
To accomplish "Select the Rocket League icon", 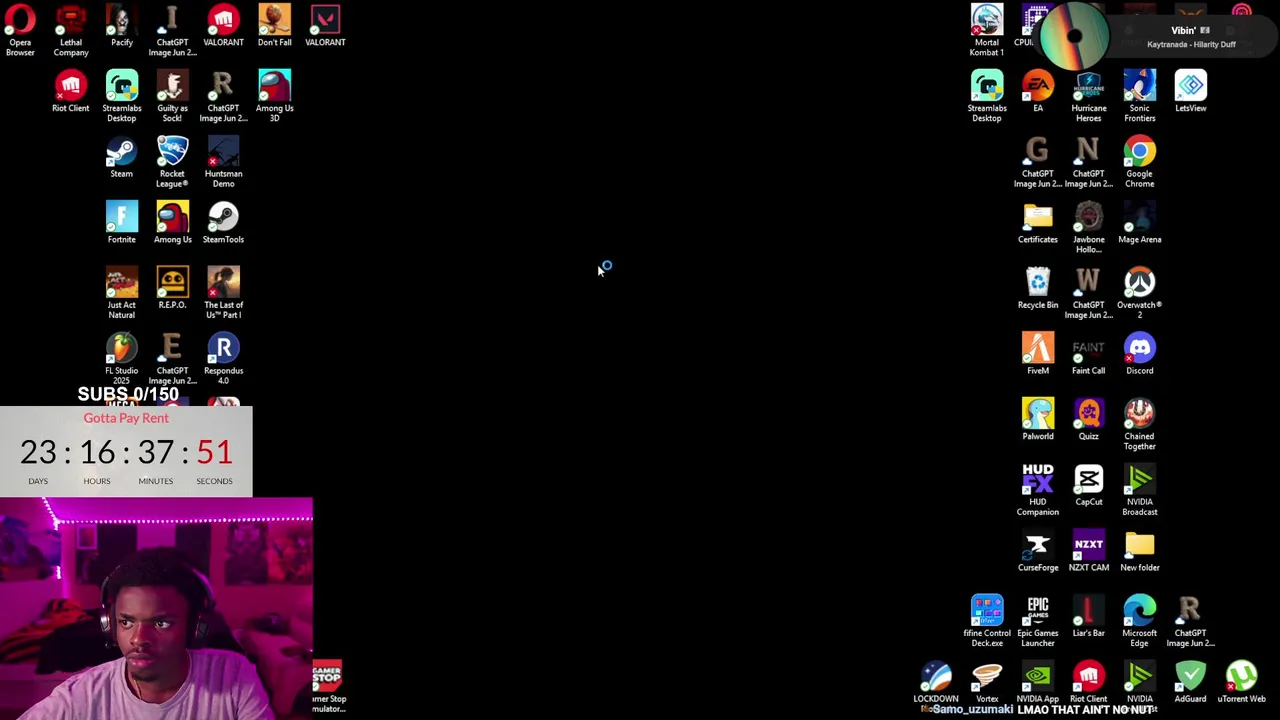I will 172,162.
